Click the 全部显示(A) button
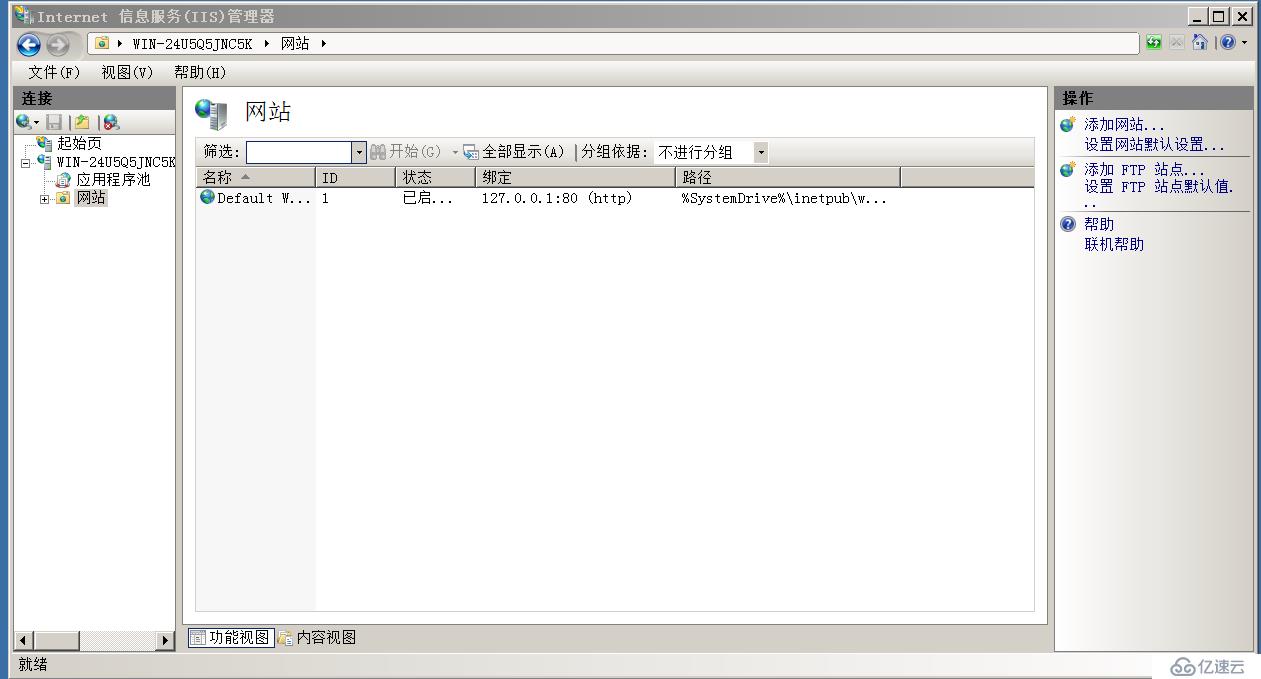This screenshot has width=1261, height=679. [x=514, y=152]
